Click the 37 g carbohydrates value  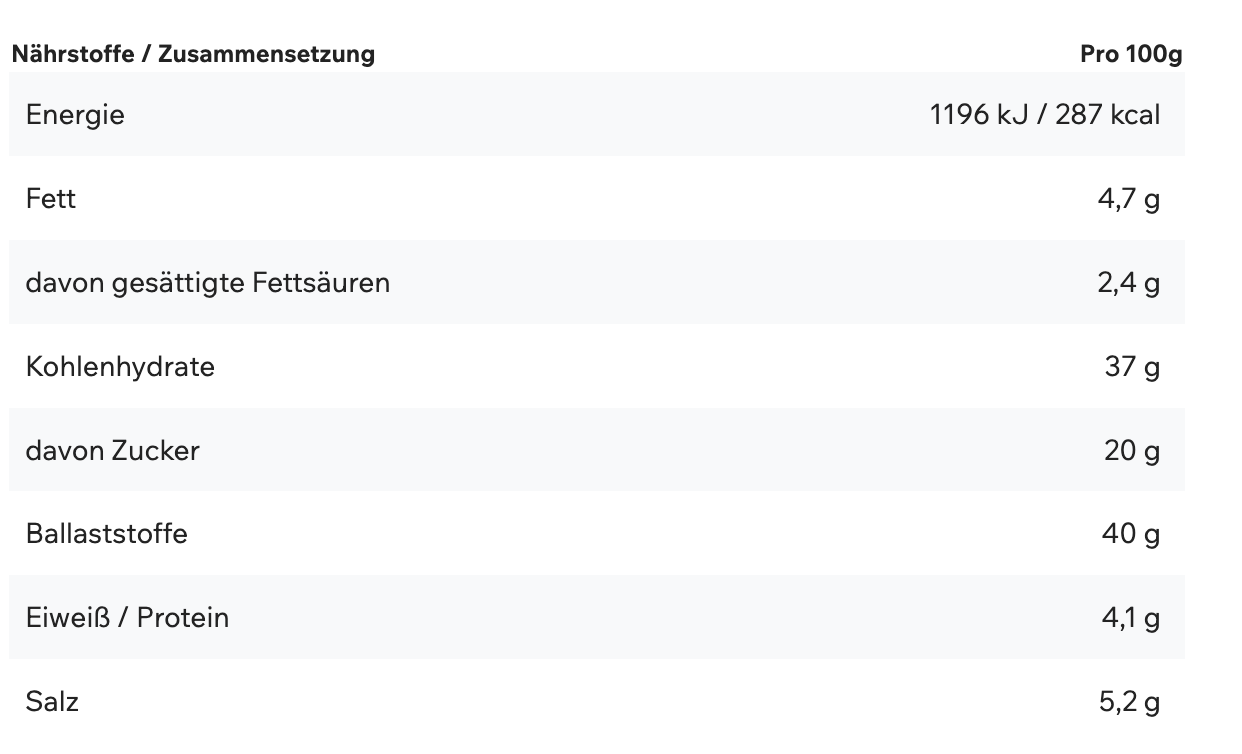1133,367
